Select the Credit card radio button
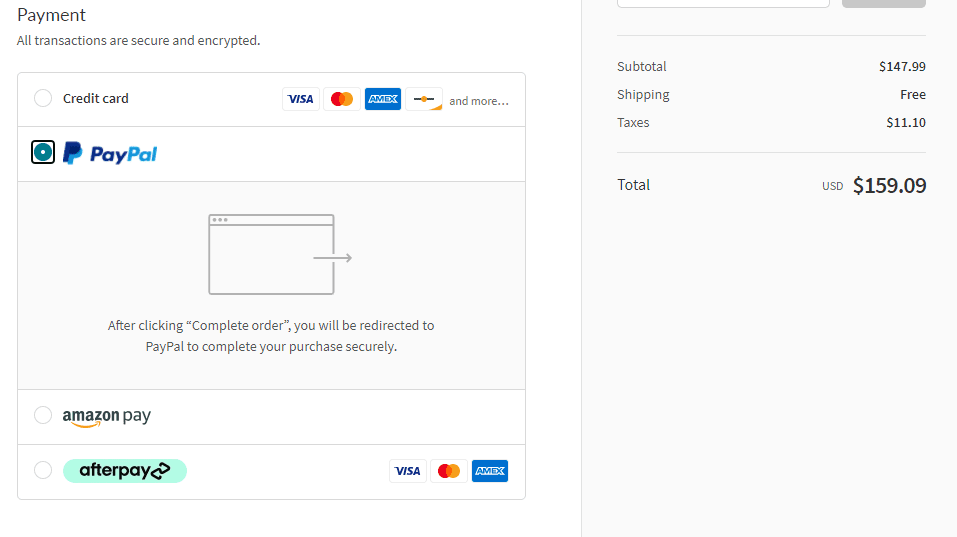957x537 pixels. pos(43,98)
